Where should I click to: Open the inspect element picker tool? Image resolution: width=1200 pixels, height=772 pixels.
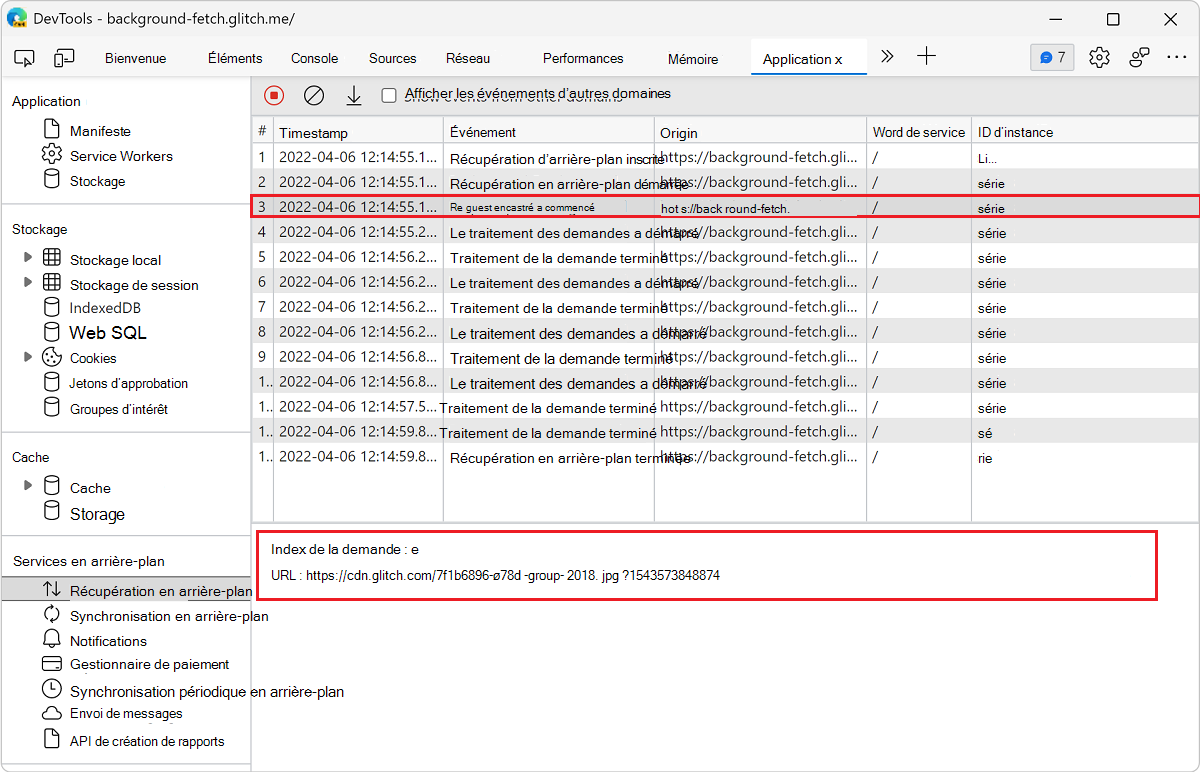(x=25, y=58)
